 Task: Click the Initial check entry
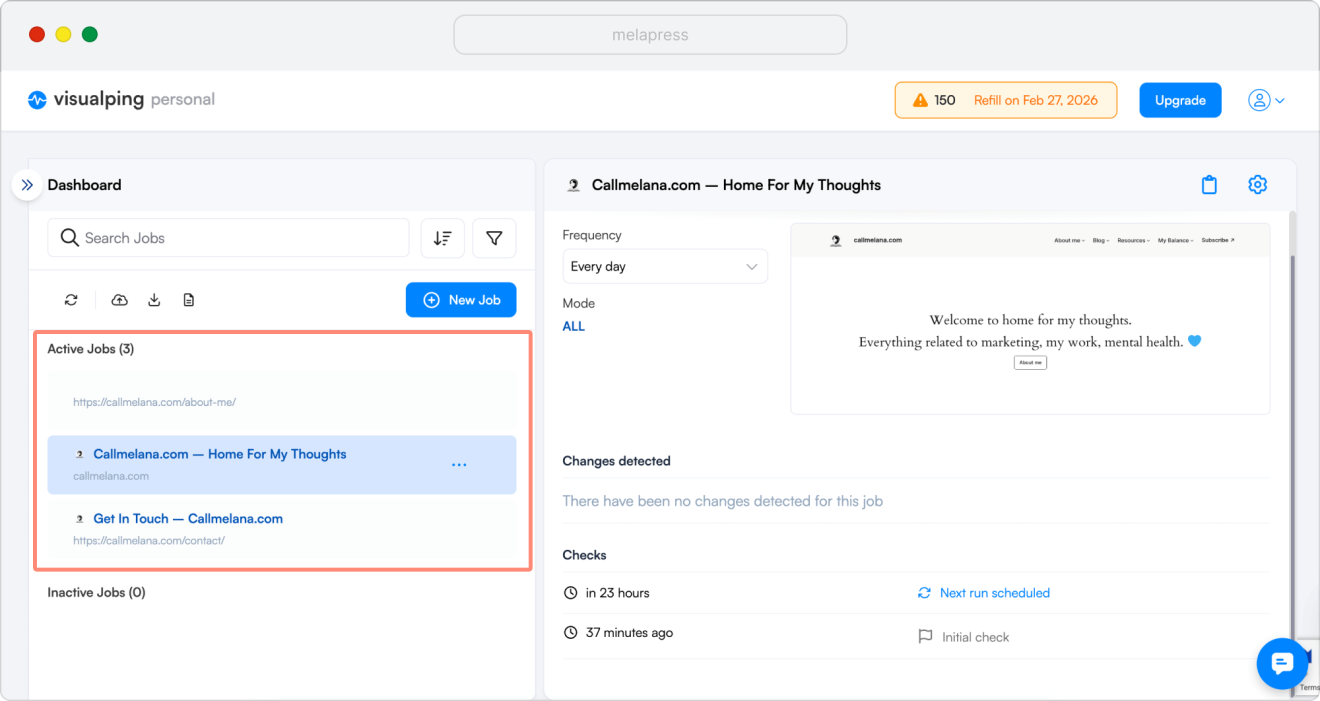(976, 637)
